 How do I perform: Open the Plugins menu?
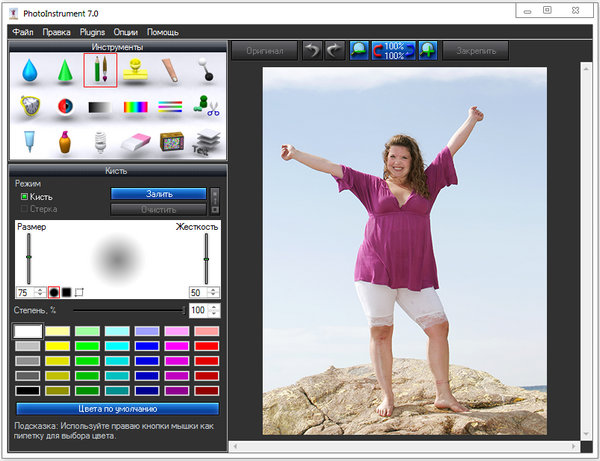(92, 32)
